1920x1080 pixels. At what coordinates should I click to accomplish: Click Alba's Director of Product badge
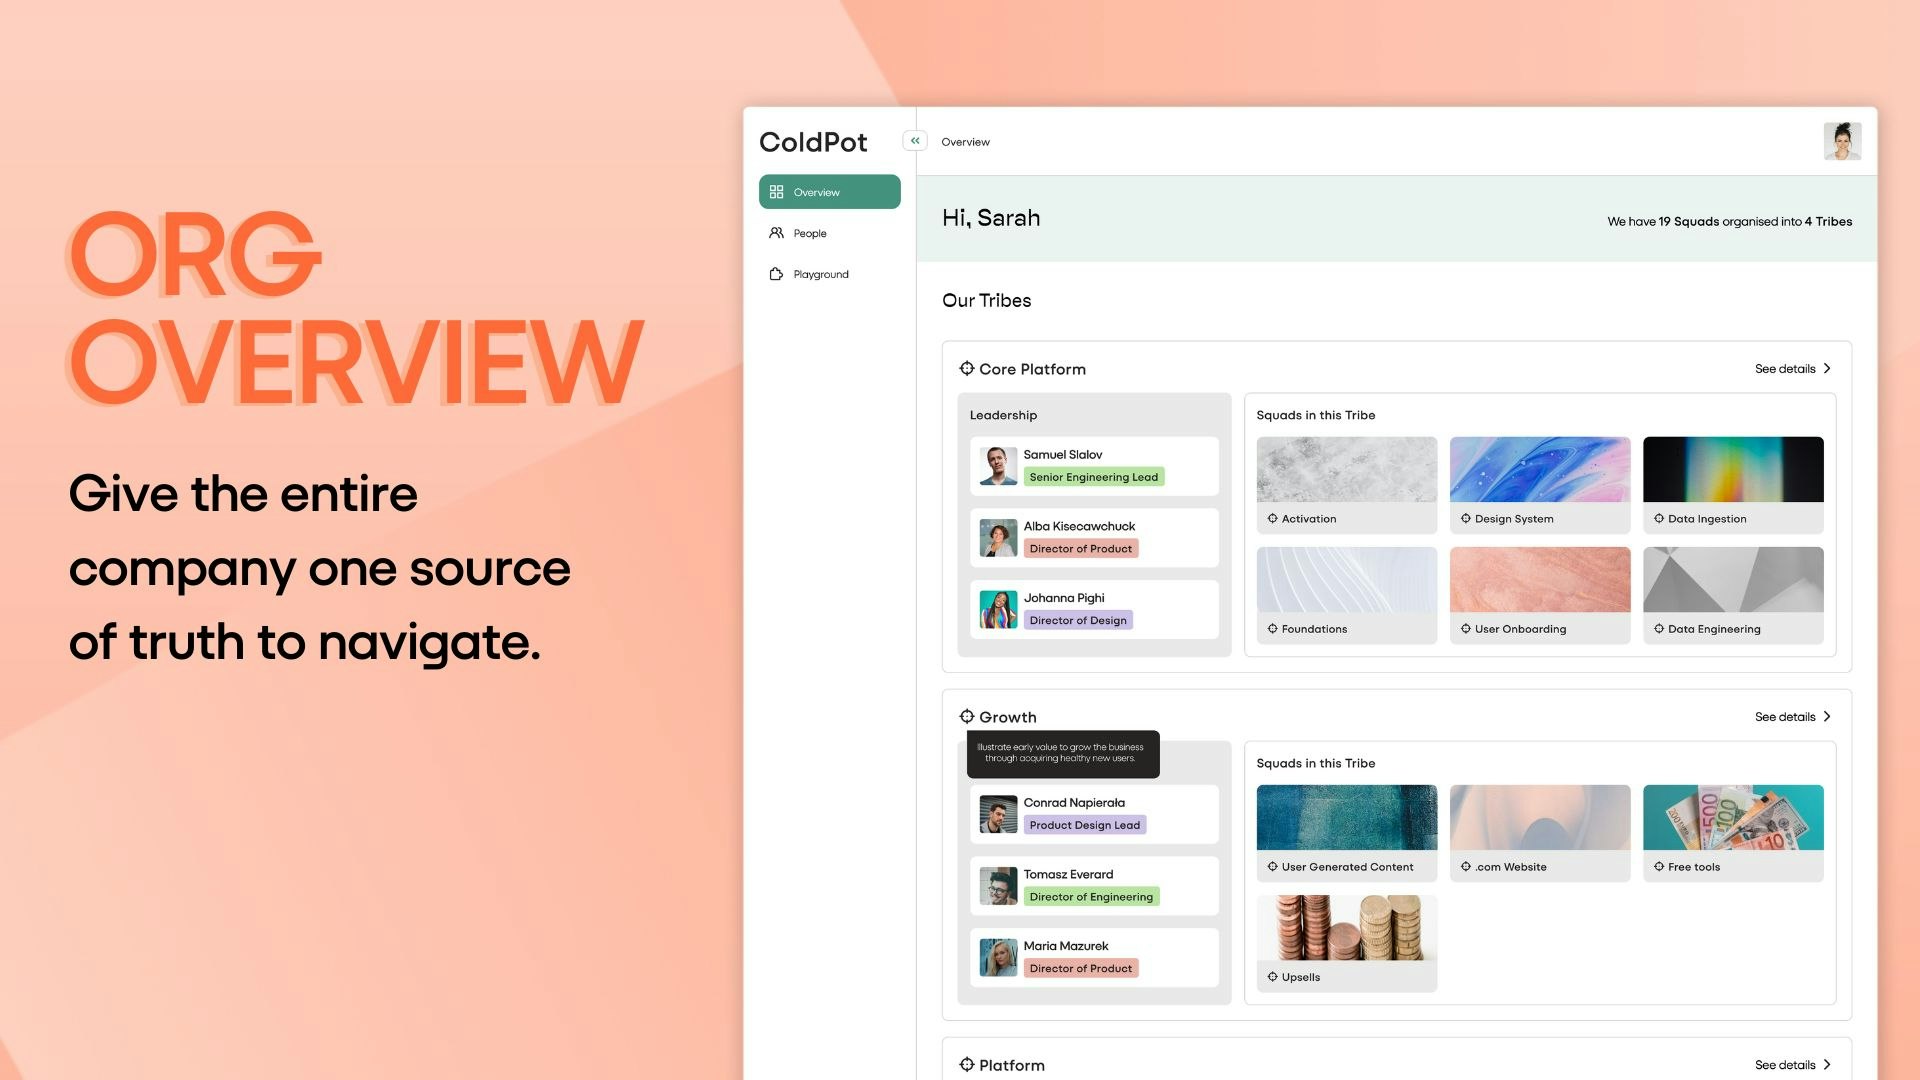coord(1081,548)
